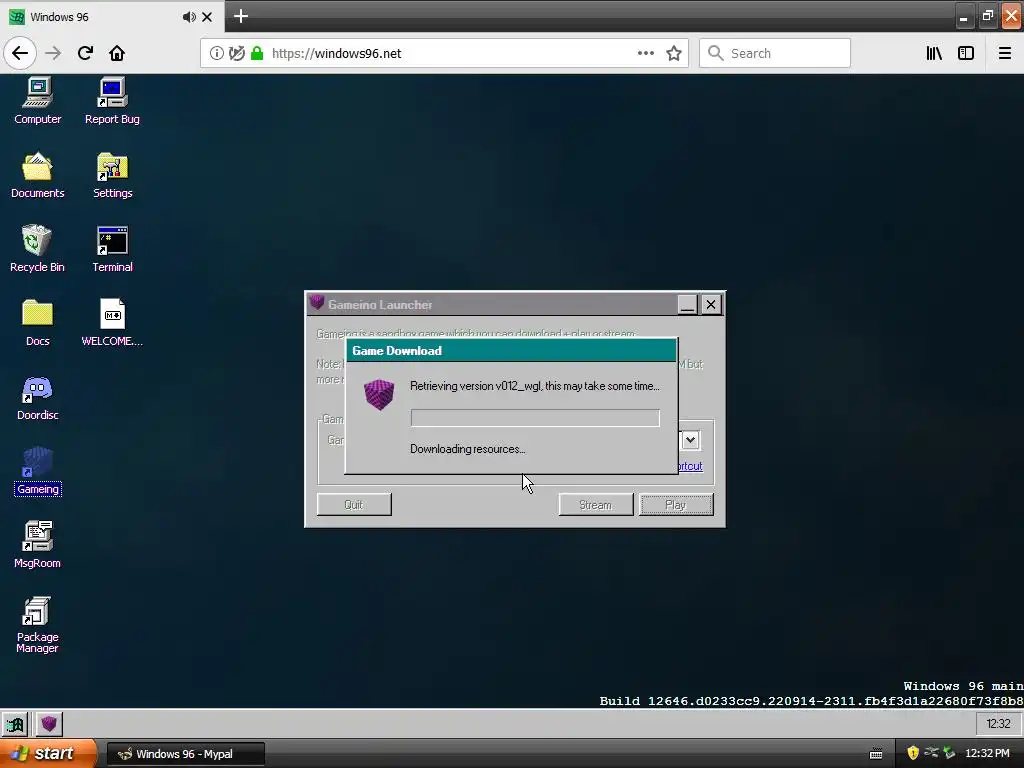This screenshot has height=768, width=1024.
Task: Click the keyboard icon in system tray
Action: pyautogui.click(x=876, y=754)
